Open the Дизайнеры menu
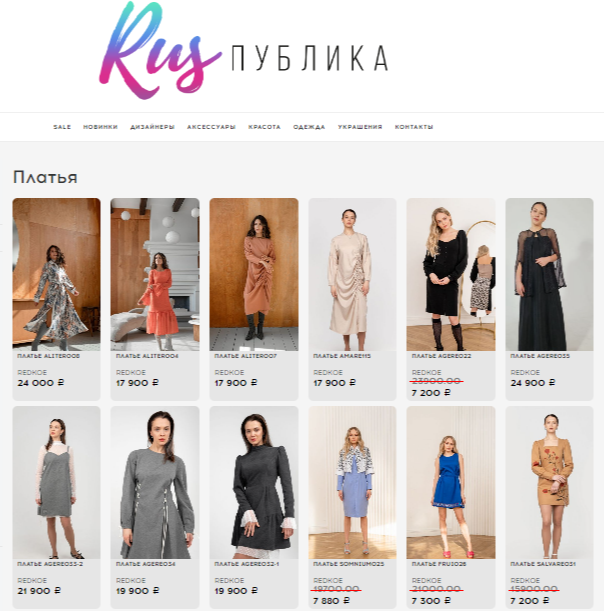This screenshot has width=604, height=611. point(152,127)
